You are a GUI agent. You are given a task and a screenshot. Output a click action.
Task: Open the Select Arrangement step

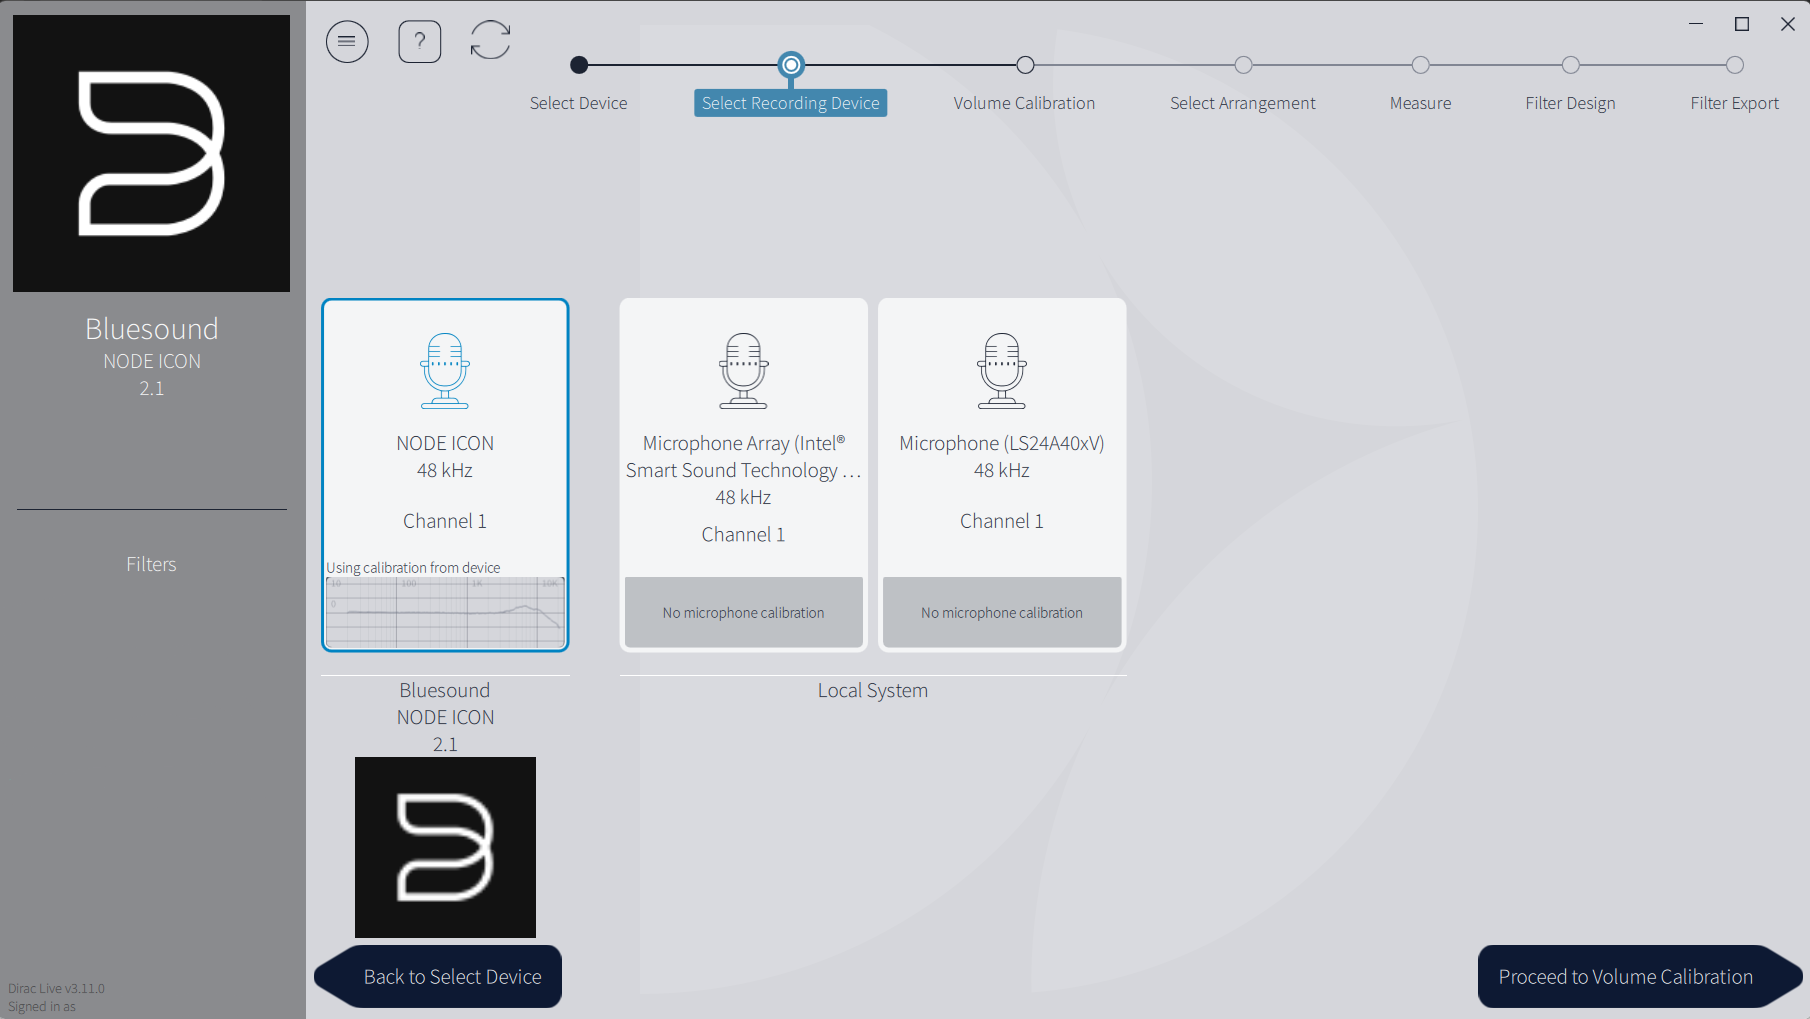(1243, 66)
